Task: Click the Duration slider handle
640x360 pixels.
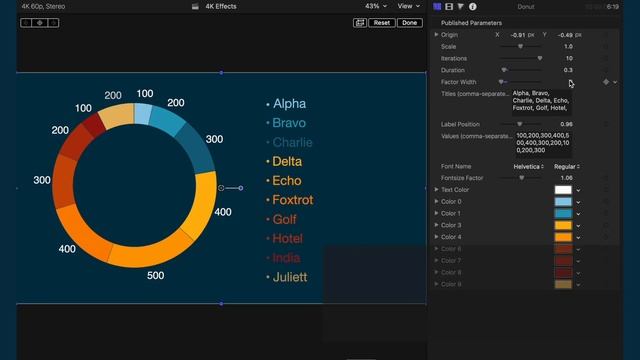Action: tap(504, 70)
